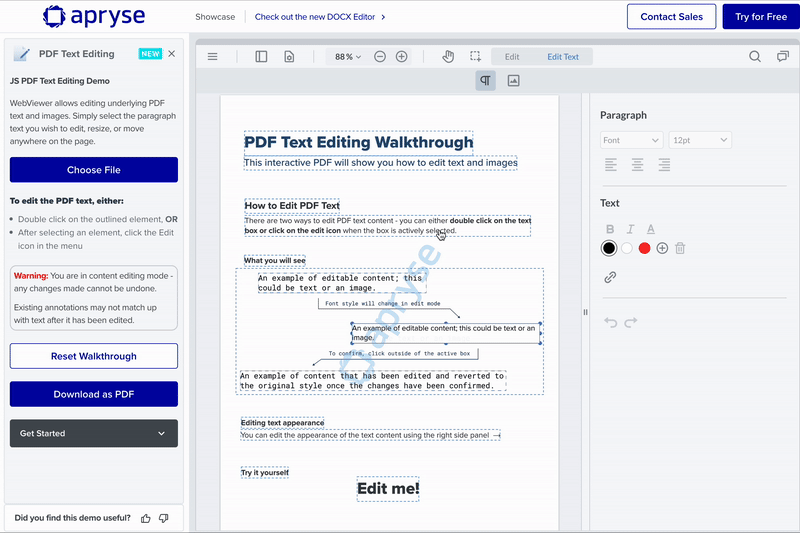
Task: Select the white color swatch
Action: click(x=627, y=248)
